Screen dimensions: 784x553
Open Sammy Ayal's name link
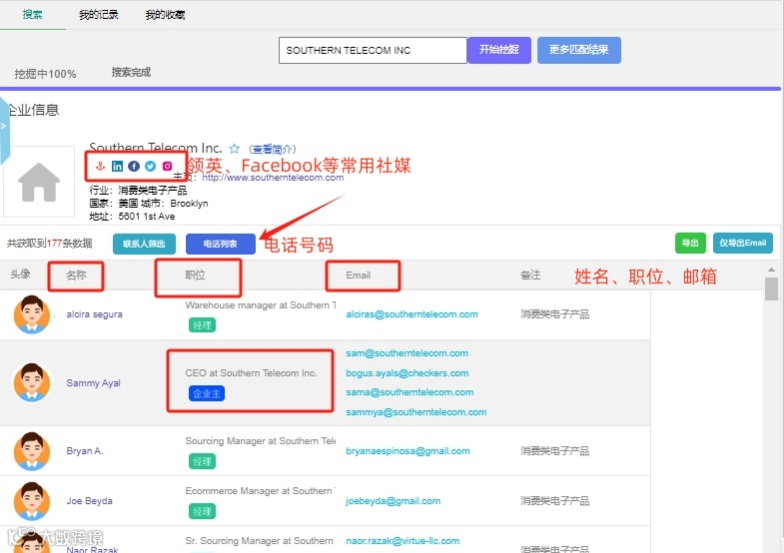click(x=94, y=383)
